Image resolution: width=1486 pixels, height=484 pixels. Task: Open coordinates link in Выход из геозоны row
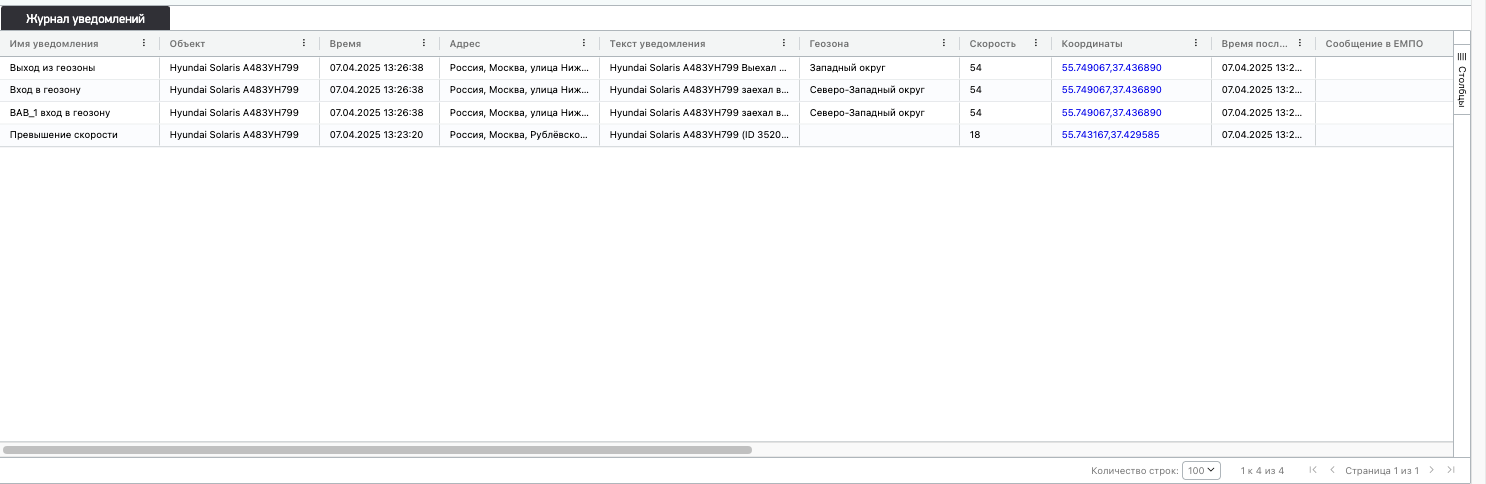[1111, 68]
